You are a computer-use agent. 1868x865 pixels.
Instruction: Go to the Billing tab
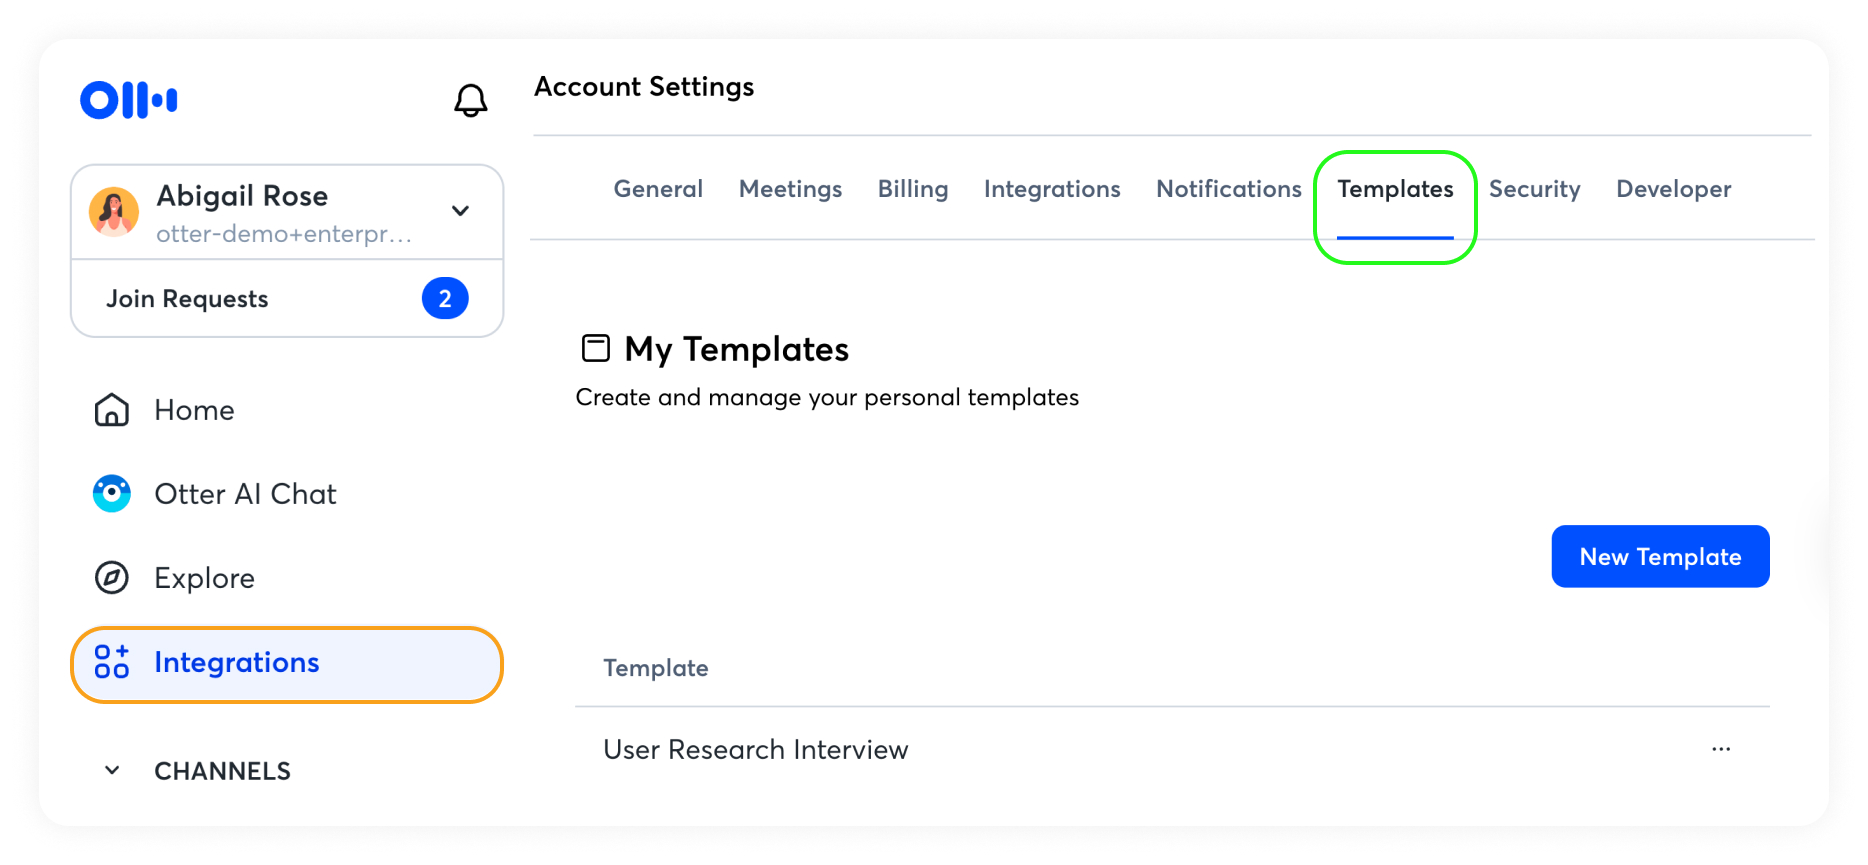pyautogui.click(x=912, y=189)
